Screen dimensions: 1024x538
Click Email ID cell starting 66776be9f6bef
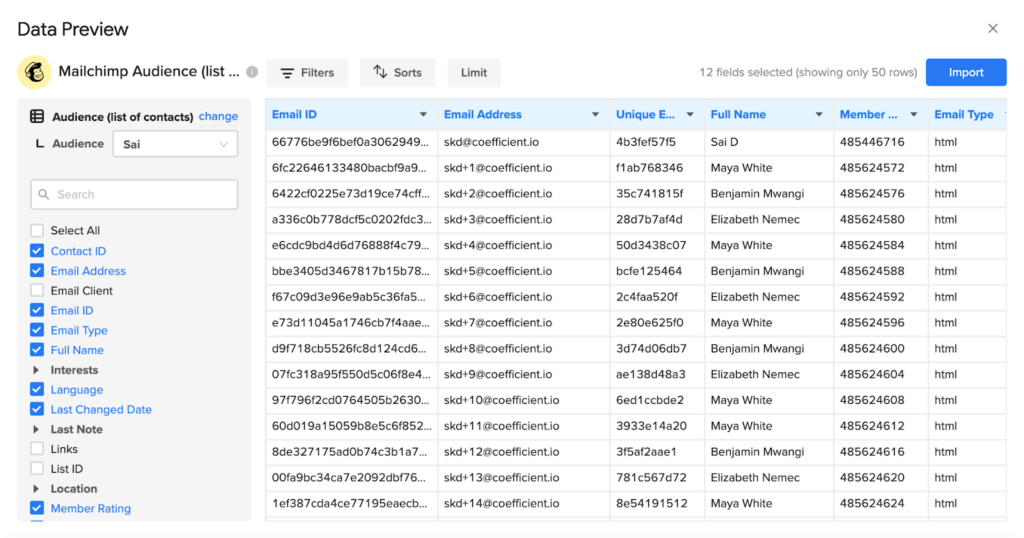tap(351, 142)
